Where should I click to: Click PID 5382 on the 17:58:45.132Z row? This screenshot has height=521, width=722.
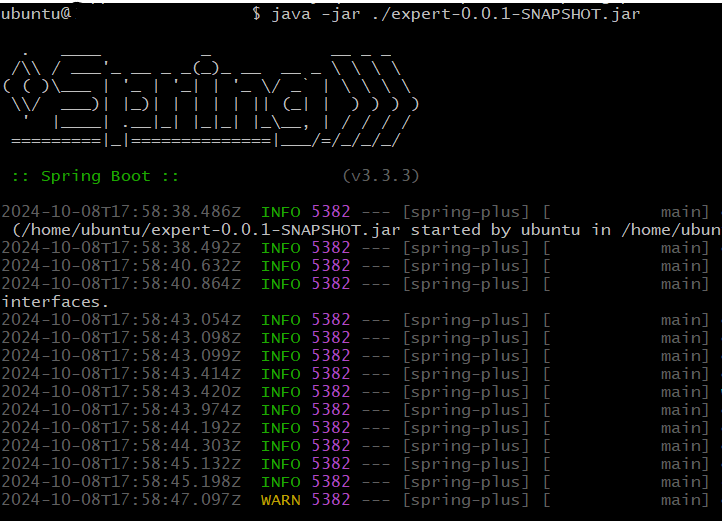(331, 463)
